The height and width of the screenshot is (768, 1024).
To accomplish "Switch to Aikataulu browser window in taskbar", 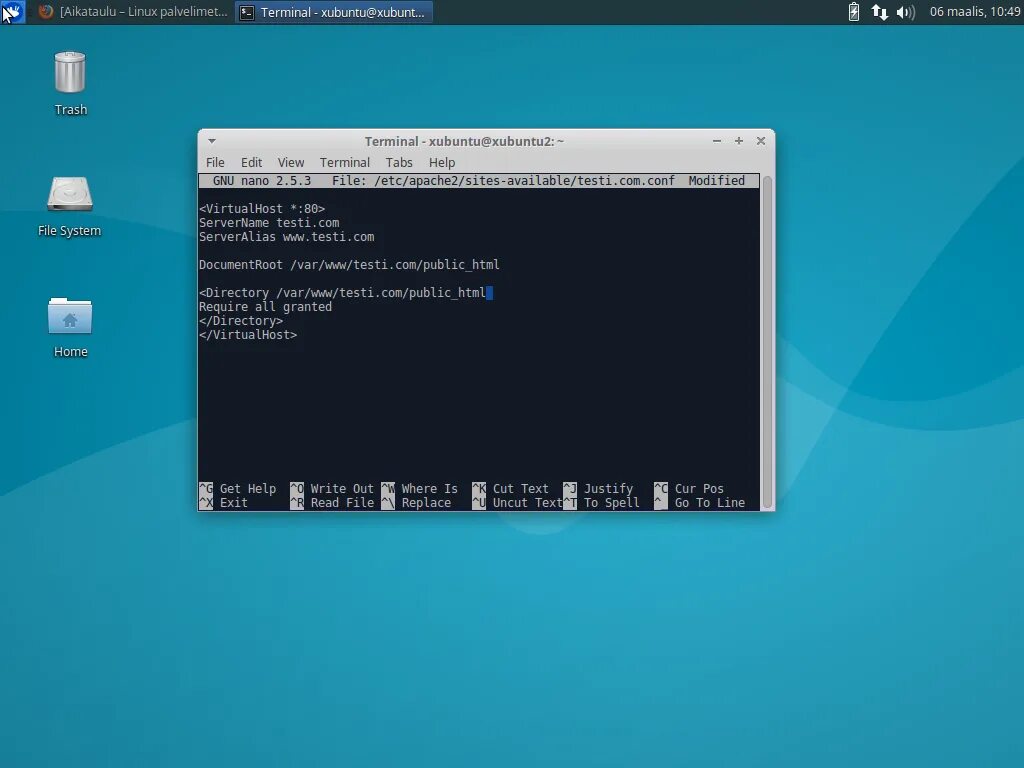I will point(133,12).
